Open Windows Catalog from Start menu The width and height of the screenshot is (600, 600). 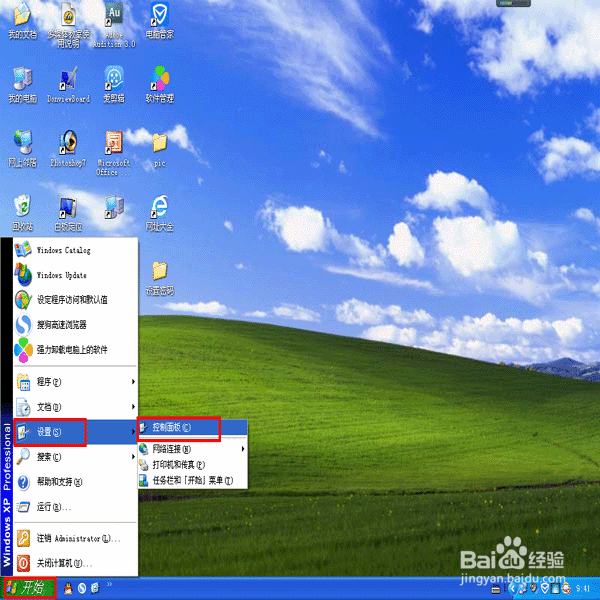point(75,250)
